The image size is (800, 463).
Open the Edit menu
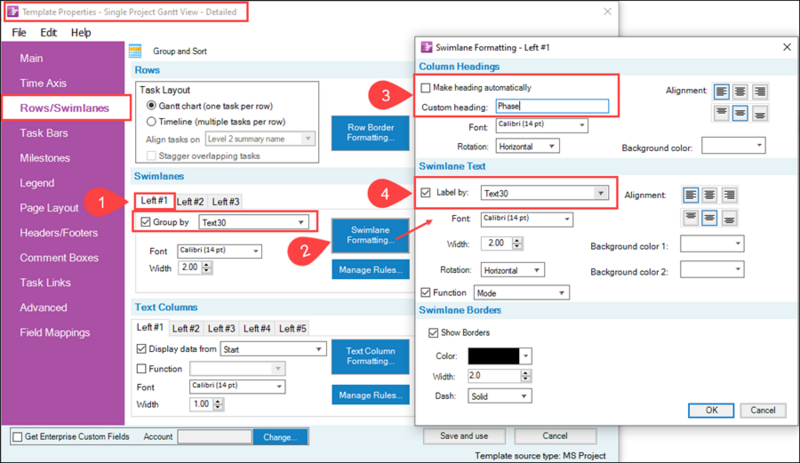pyautogui.click(x=48, y=33)
